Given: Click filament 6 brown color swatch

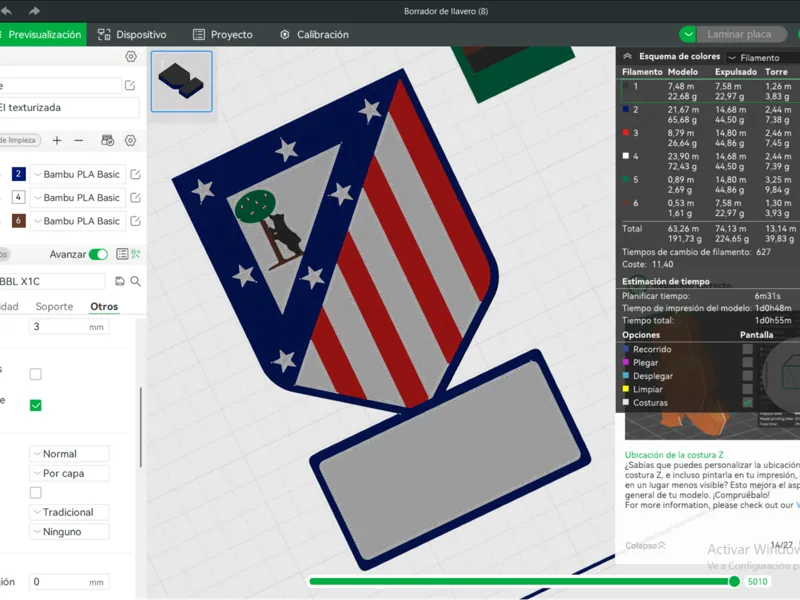Looking at the screenshot, I should pyautogui.click(x=18, y=220).
